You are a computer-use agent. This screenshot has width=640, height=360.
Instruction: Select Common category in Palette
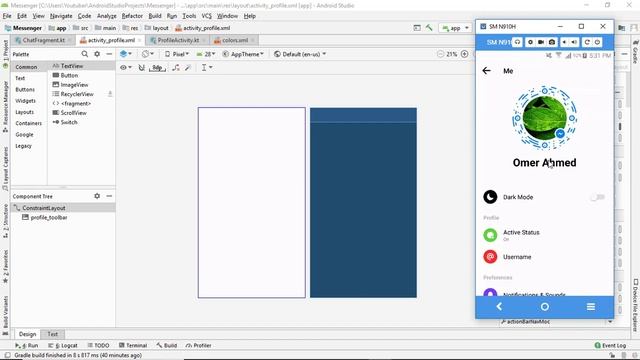click(x=26, y=67)
